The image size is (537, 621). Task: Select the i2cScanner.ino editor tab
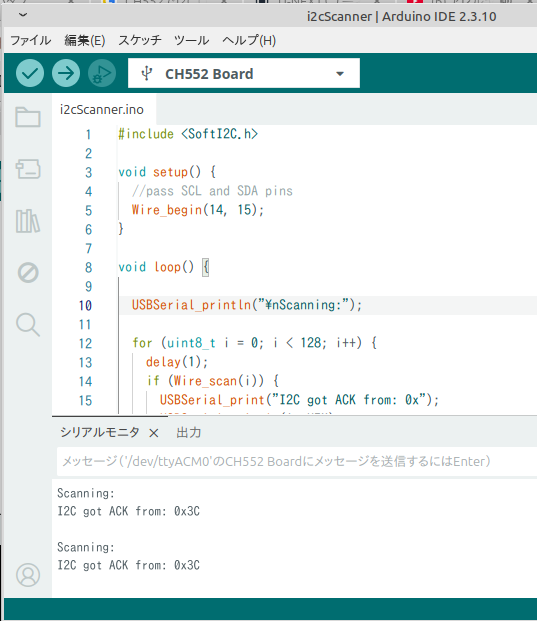pos(102,109)
